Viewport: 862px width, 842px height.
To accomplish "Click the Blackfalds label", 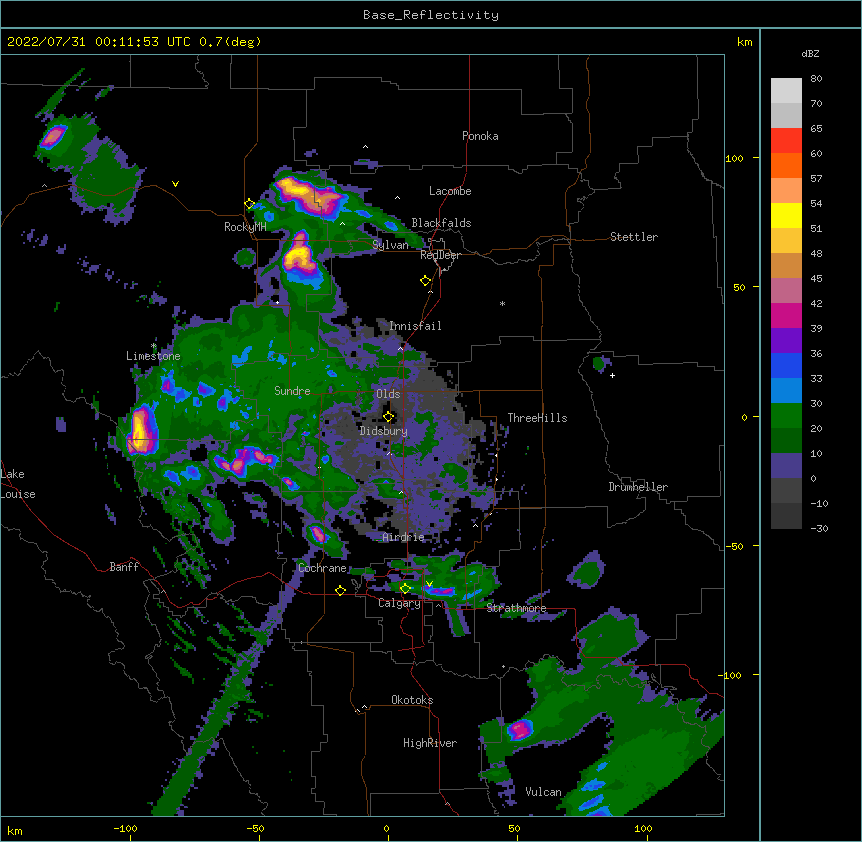I will click(x=441, y=223).
